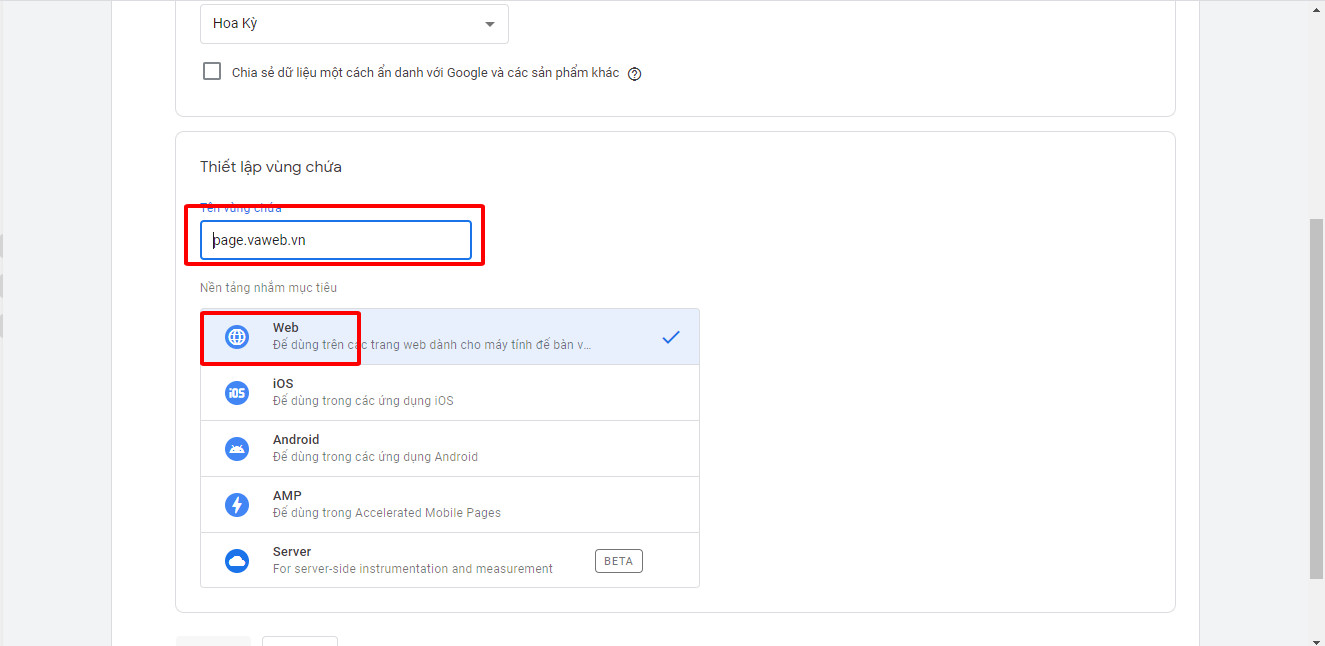Select the Server cloud icon
The height and width of the screenshot is (646, 1325).
click(237, 561)
